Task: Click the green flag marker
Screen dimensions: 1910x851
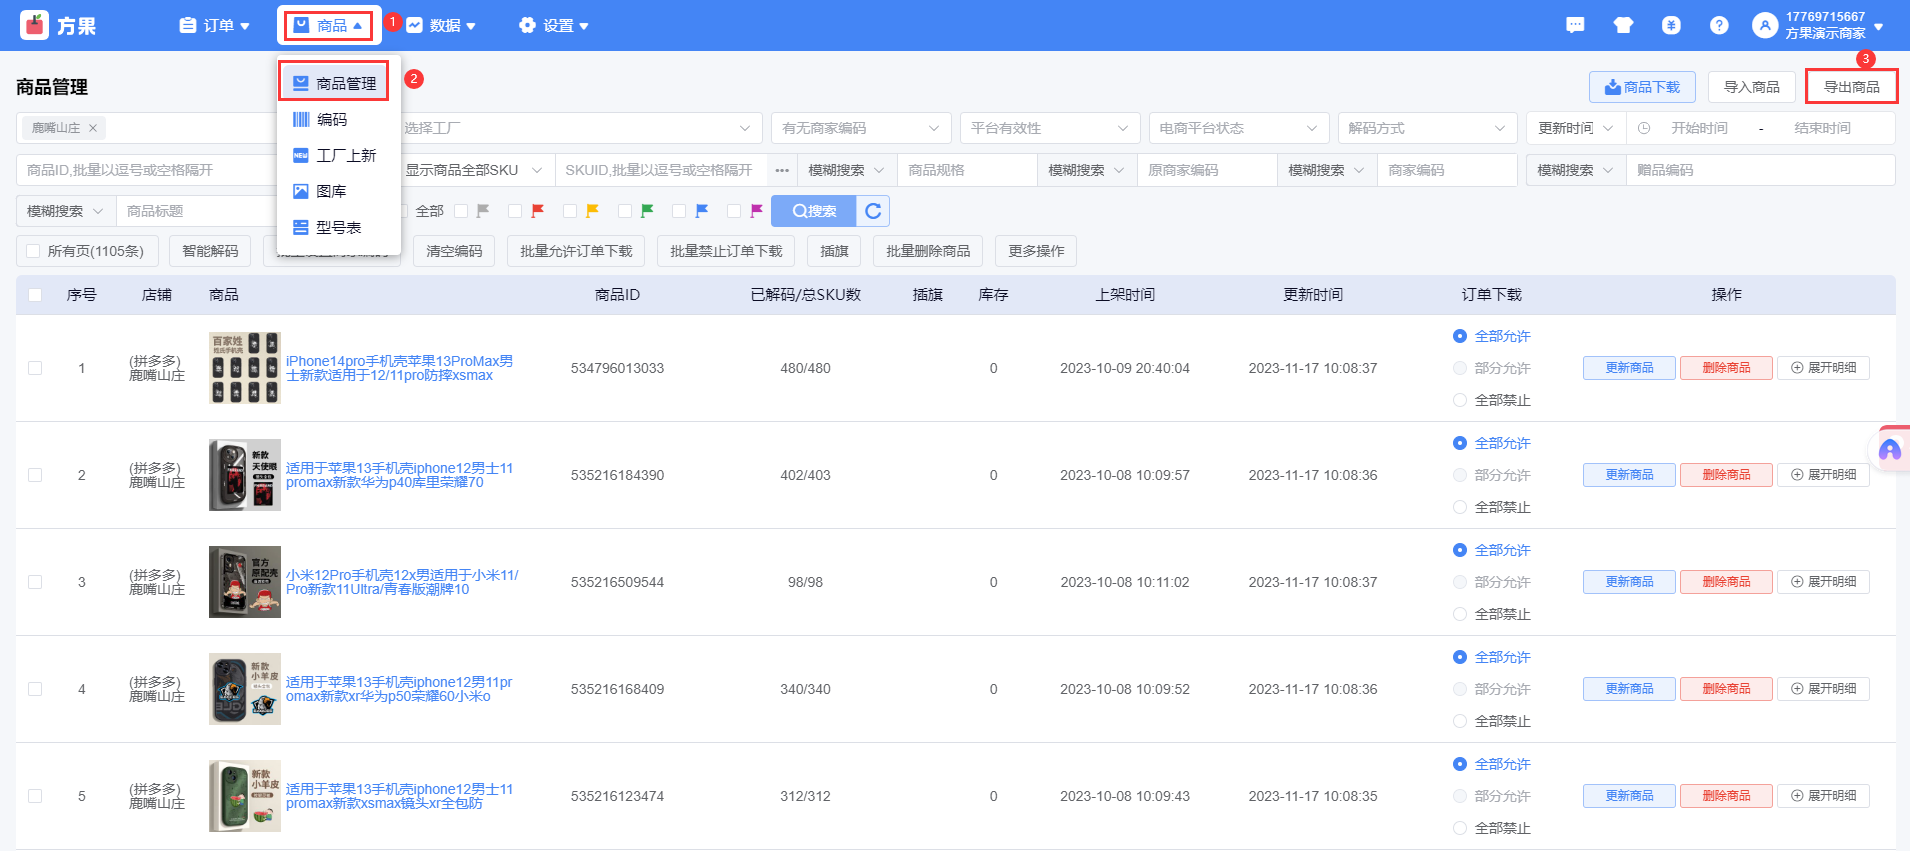Action: pyautogui.click(x=647, y=211)
